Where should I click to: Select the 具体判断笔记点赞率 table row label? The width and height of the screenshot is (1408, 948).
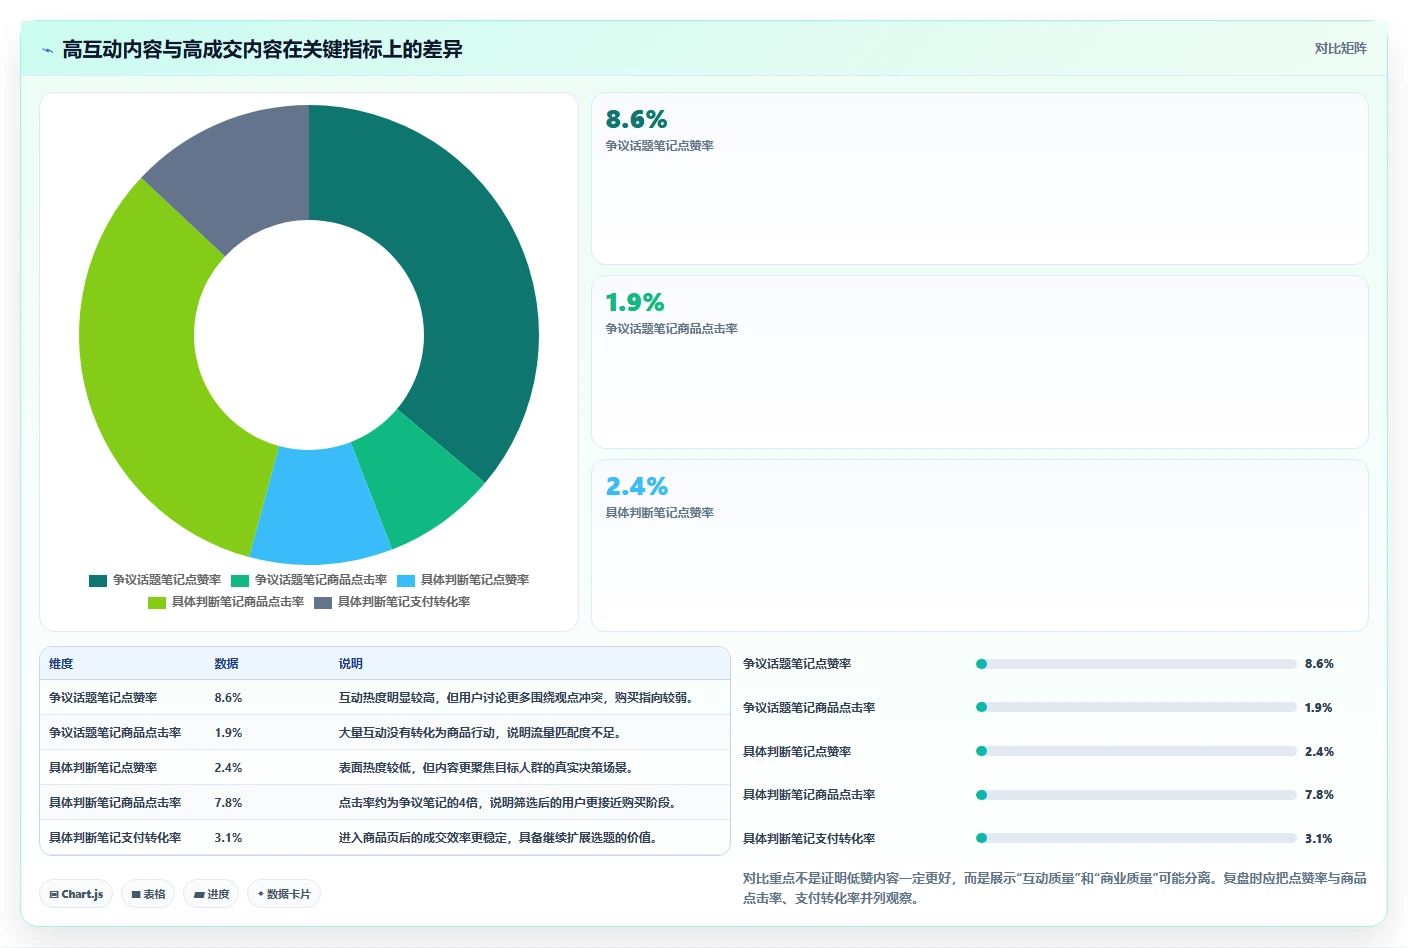coord(103,768)
